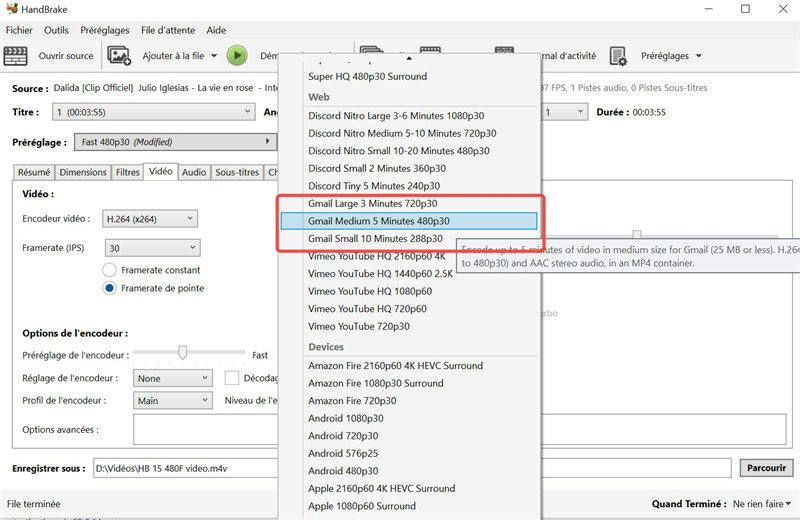Expand the Préréglages toolbar dropdown arrow
This screenshot has height=520, width=800.
(x=698, y=56)
